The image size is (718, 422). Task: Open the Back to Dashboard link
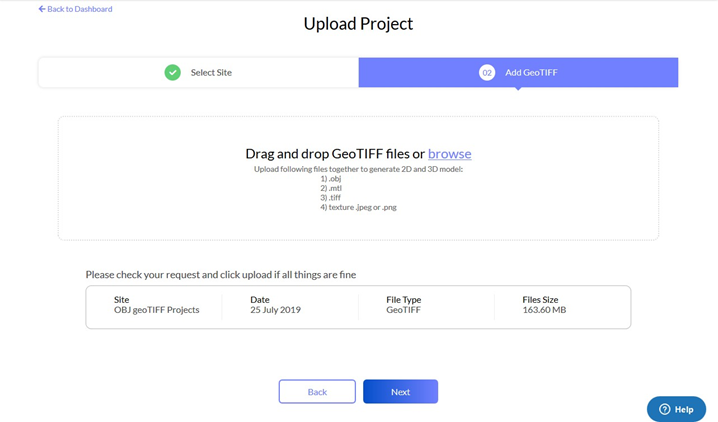coord(76,9)
